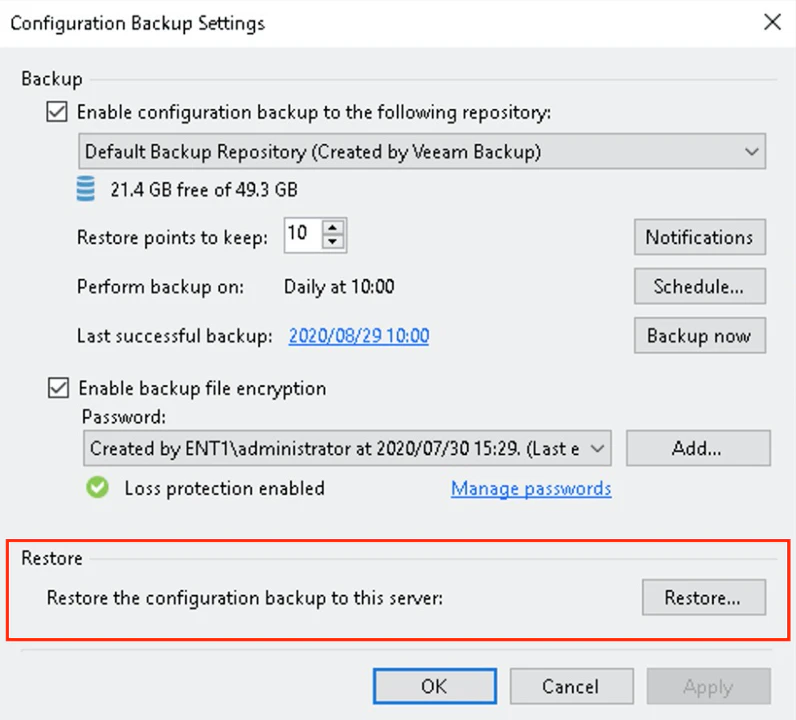Click the 'Password:' label
Screen dimensions: 796x720
(x=124, y=417)
